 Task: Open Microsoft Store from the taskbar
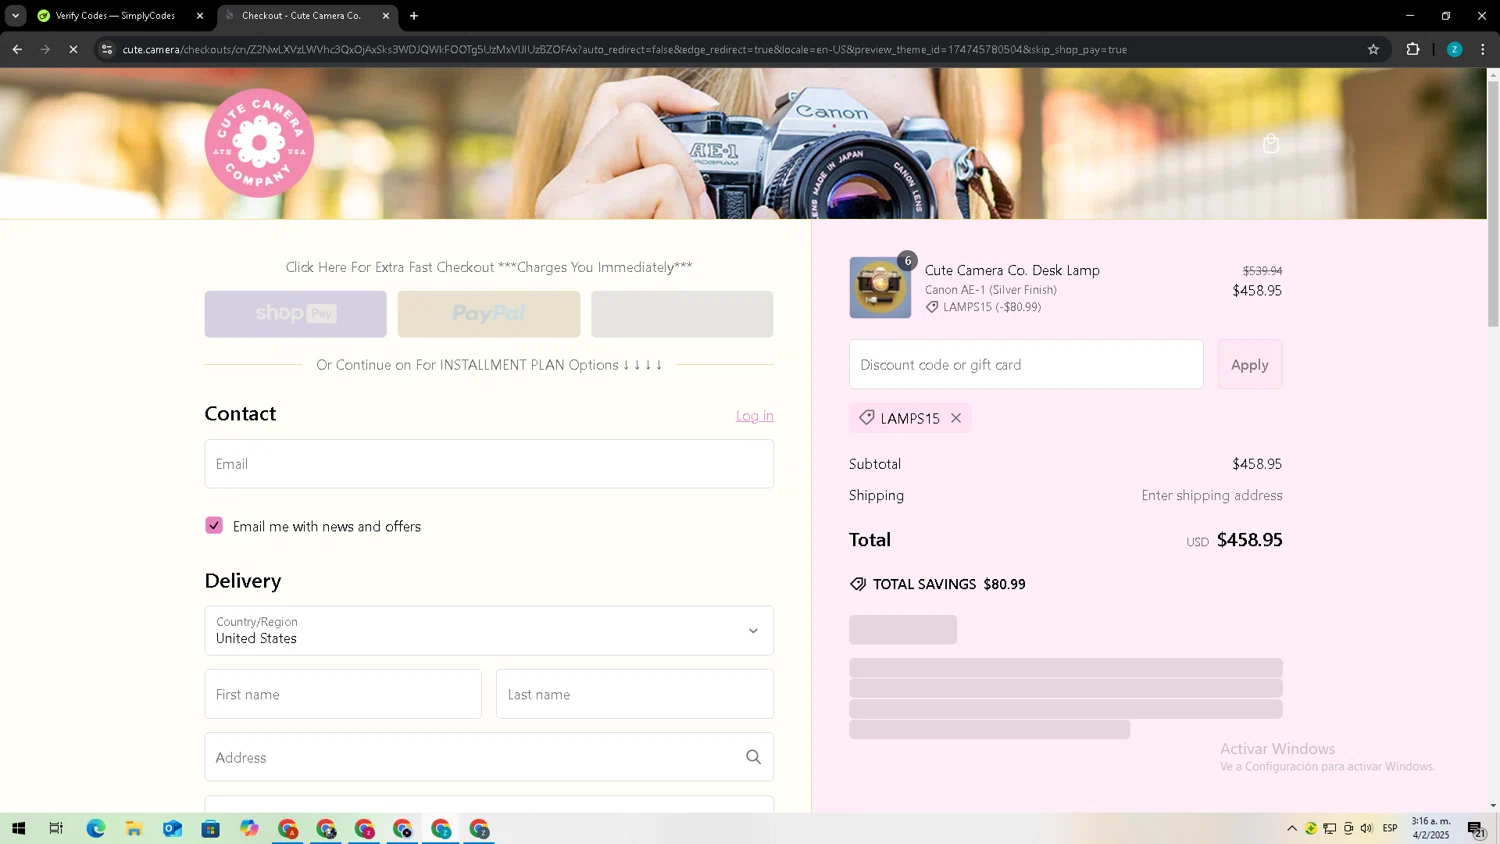point(210,829)
